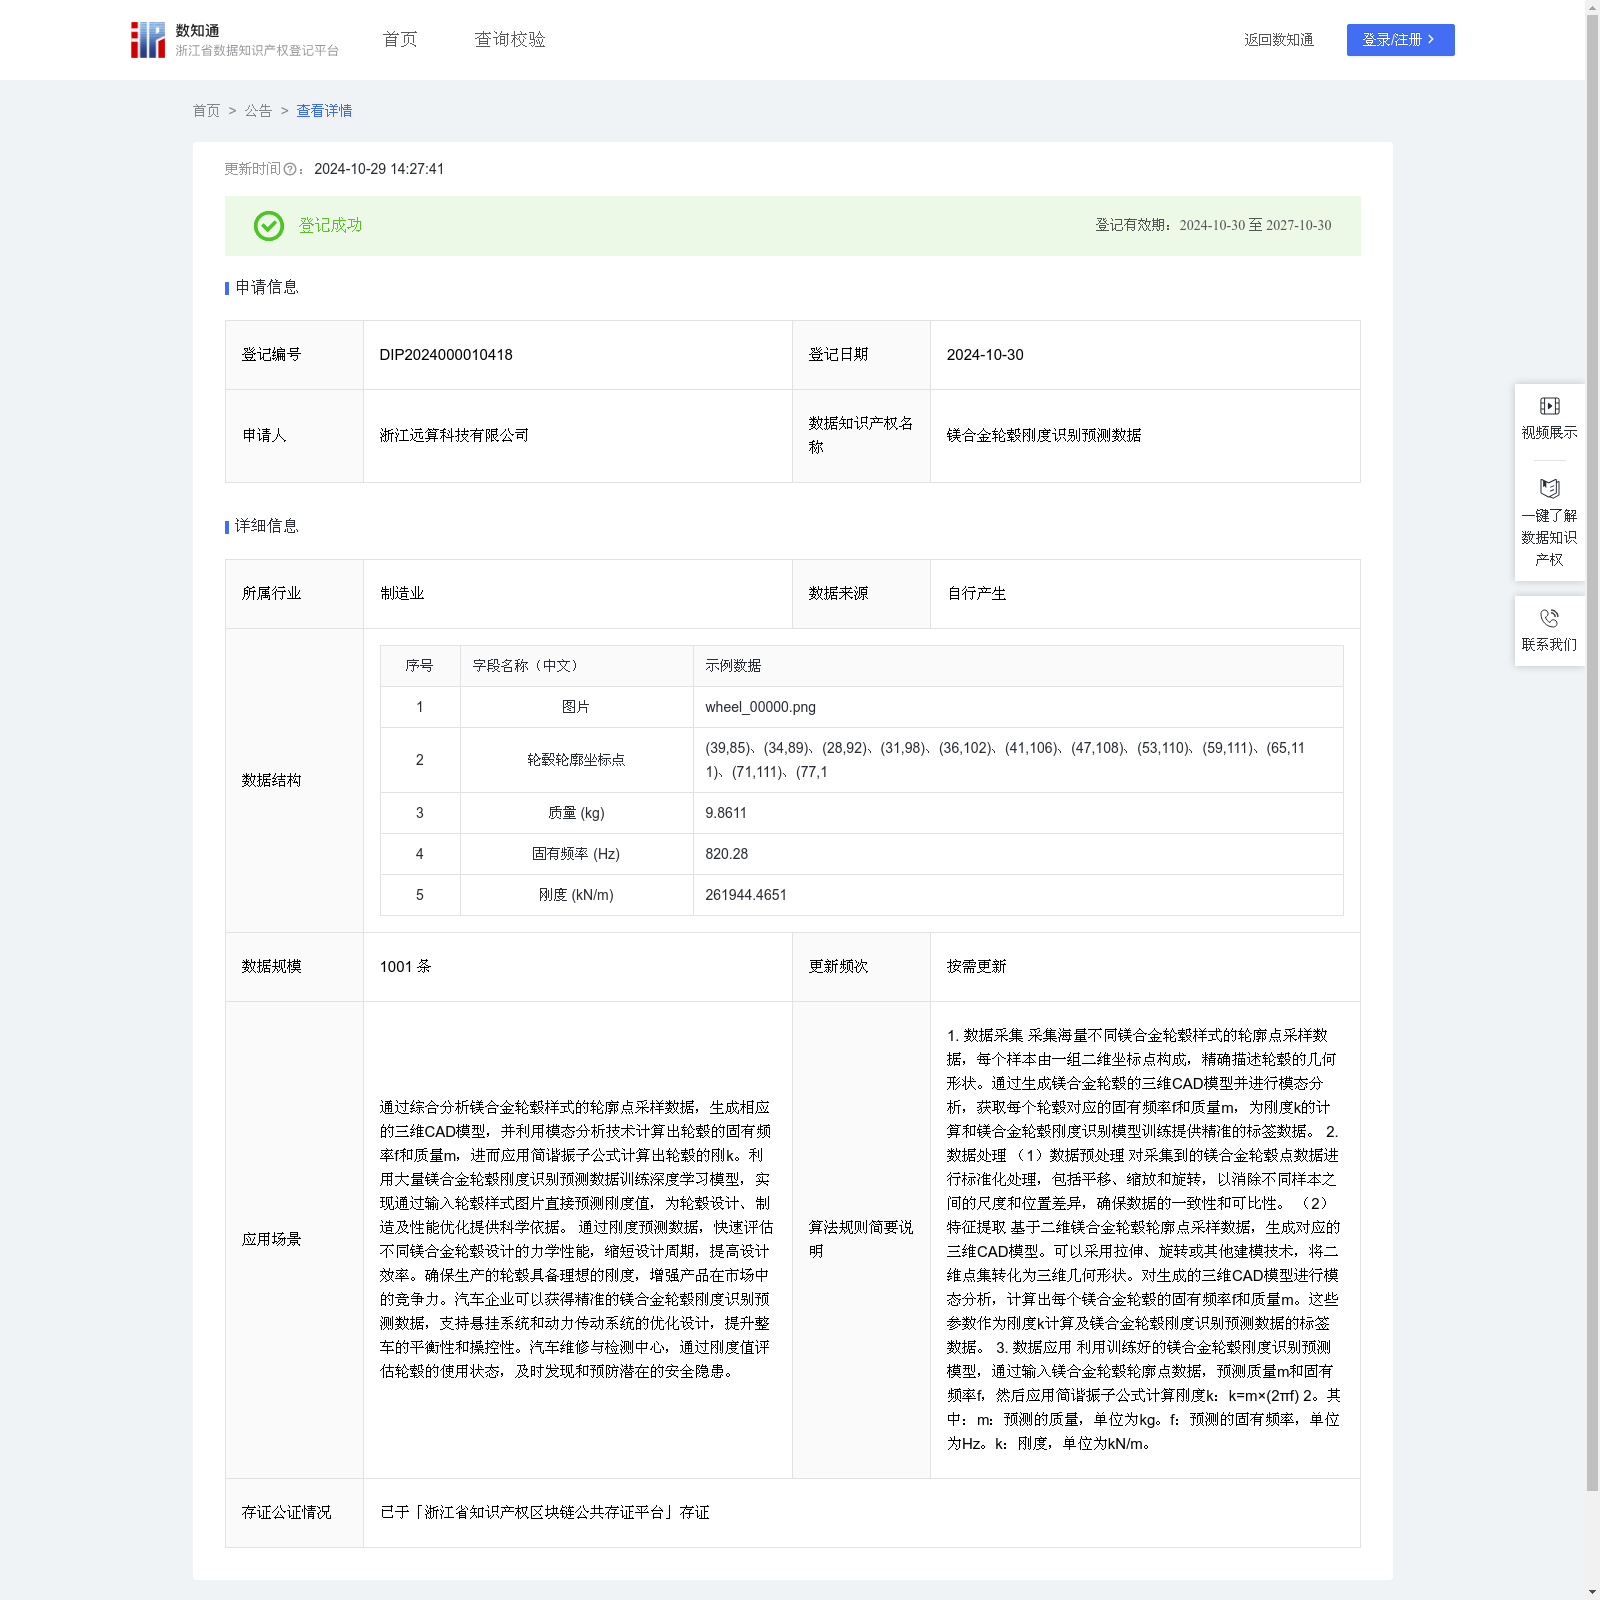
Task: Click the 1001 条 data scale value
Action: point(405,967)
